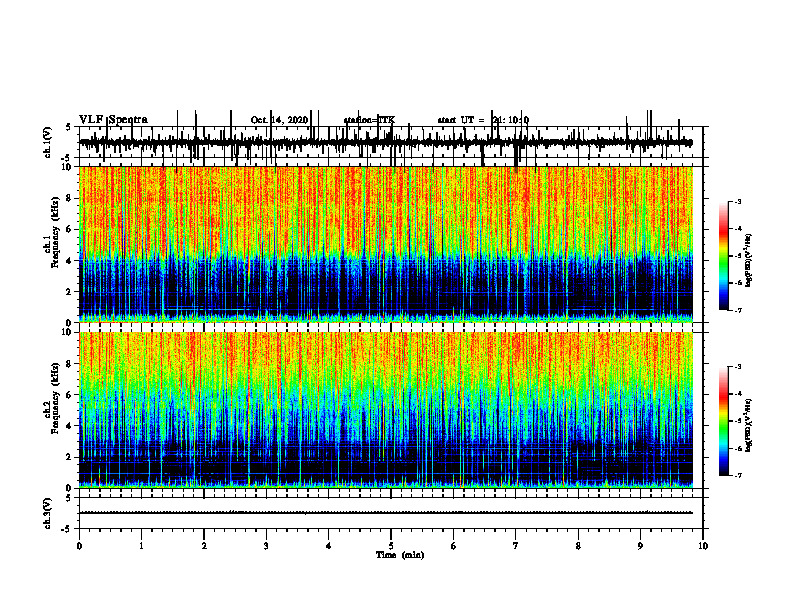This screenshot has height=612, width=792.
Task: Click the time axis tick label "2"
Action: (x=204, y=546)
